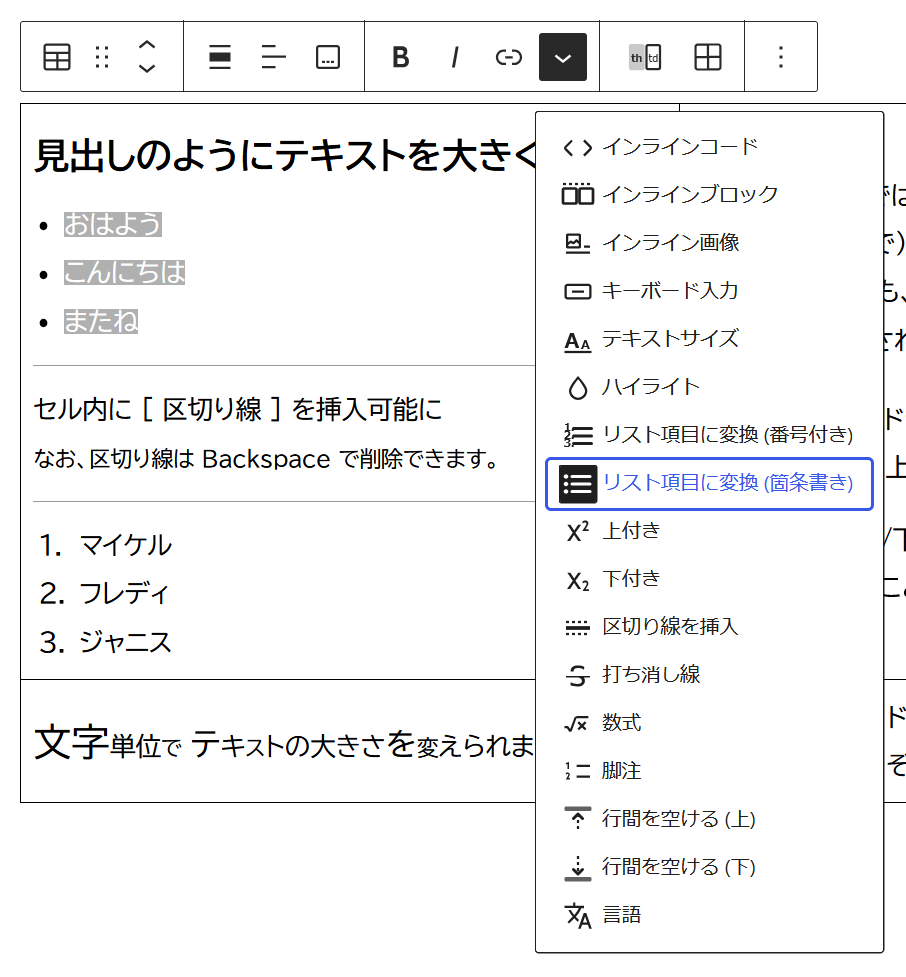Screen dimensions: 906x977
Task: Select 数式 formula option
Action: (x=709, y=723)
